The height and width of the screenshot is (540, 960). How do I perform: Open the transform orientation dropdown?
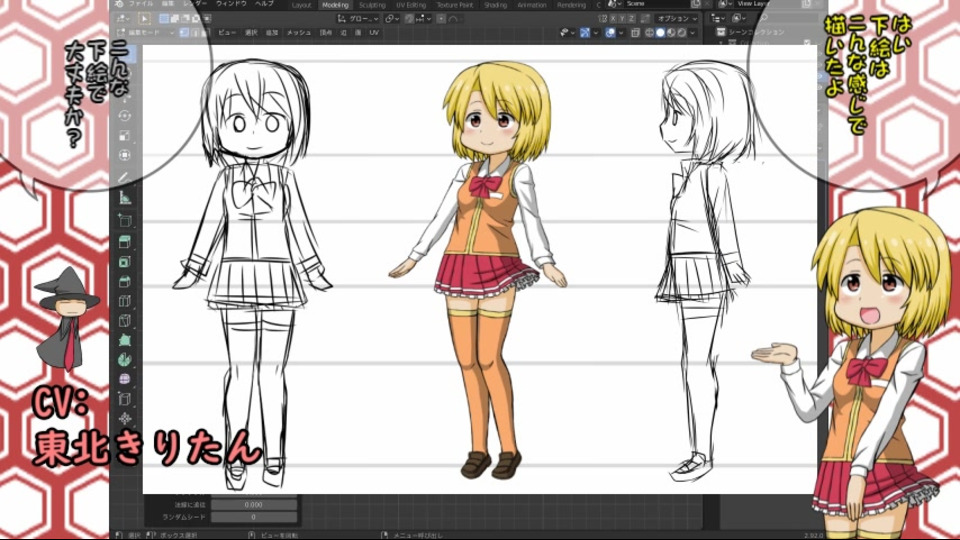click(357, 19)
